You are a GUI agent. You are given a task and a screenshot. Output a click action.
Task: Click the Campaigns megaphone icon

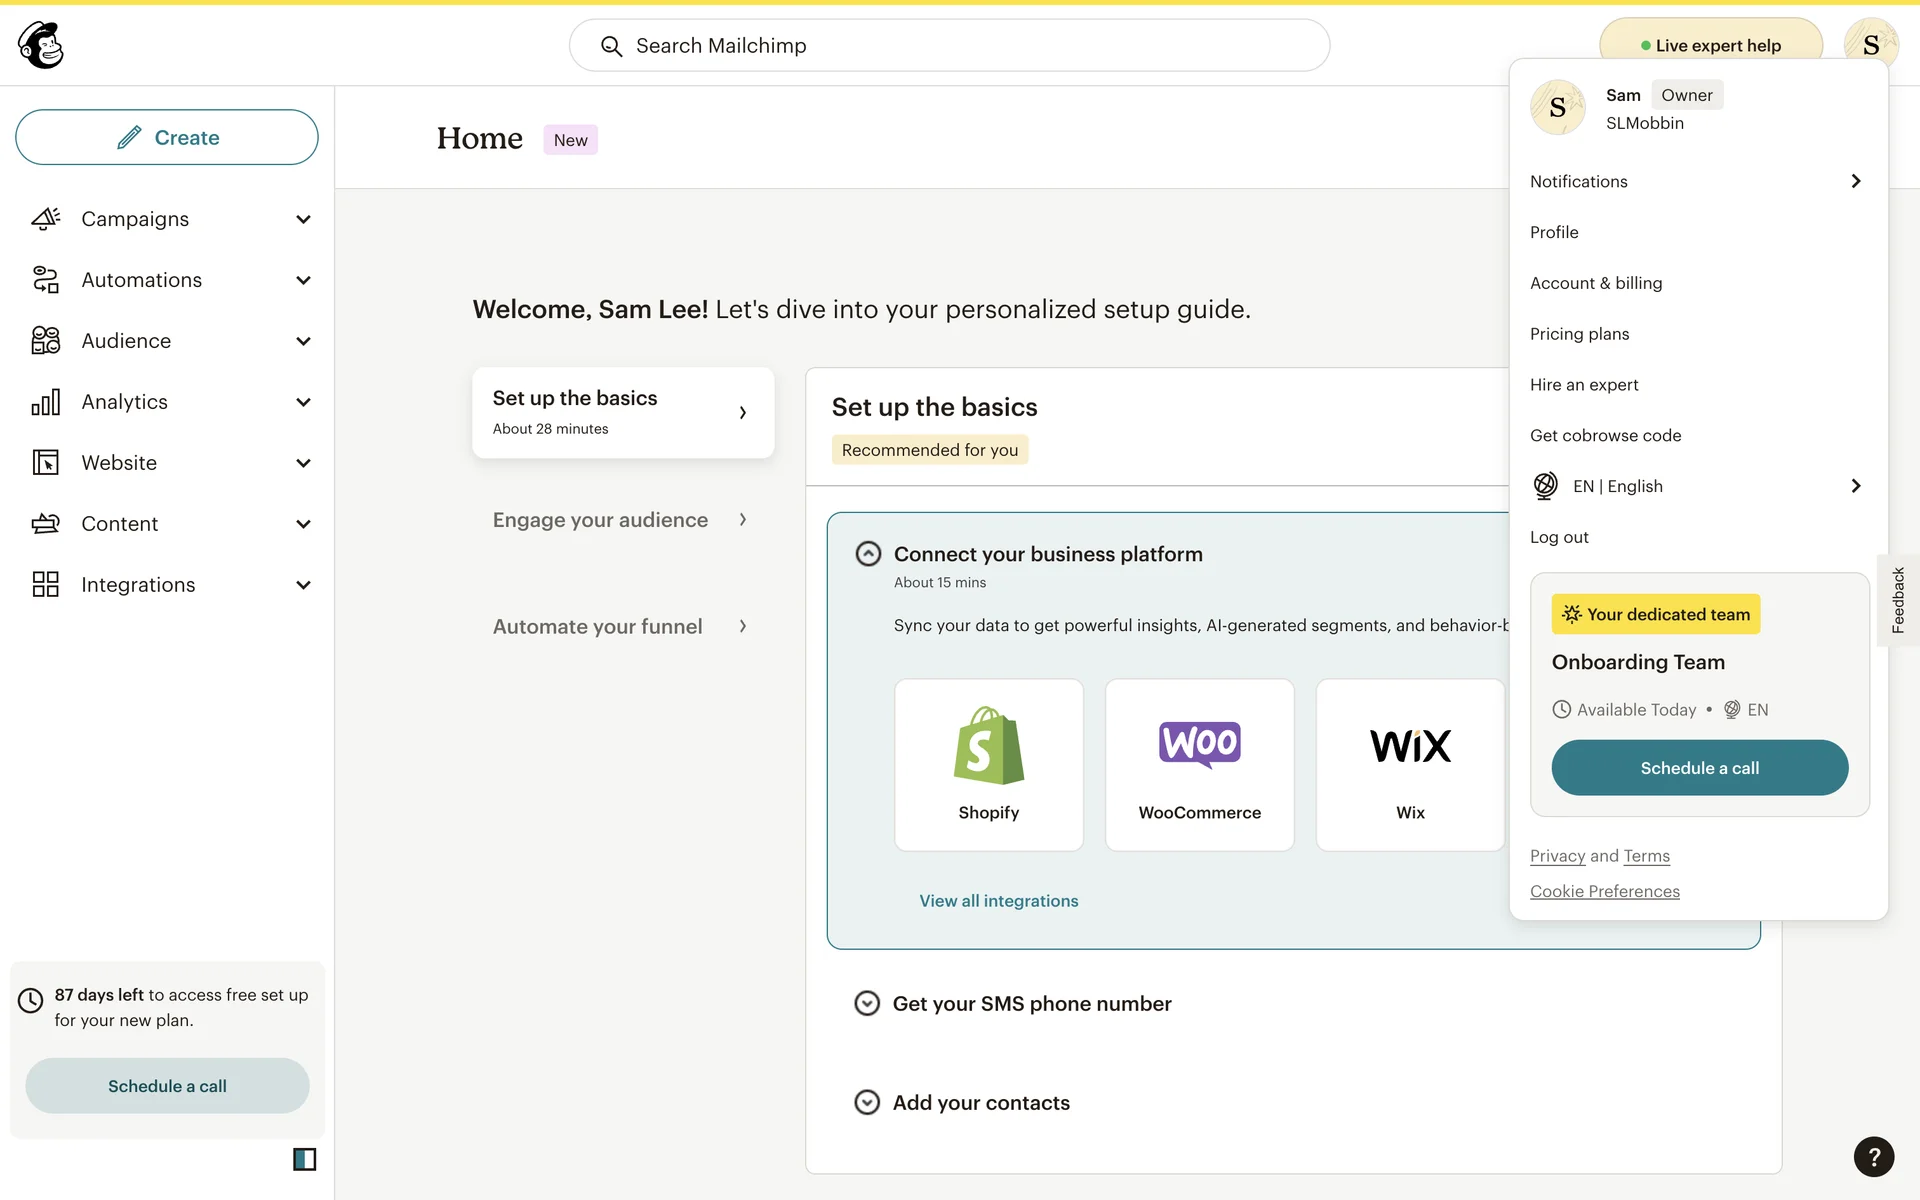pos(46,219)
